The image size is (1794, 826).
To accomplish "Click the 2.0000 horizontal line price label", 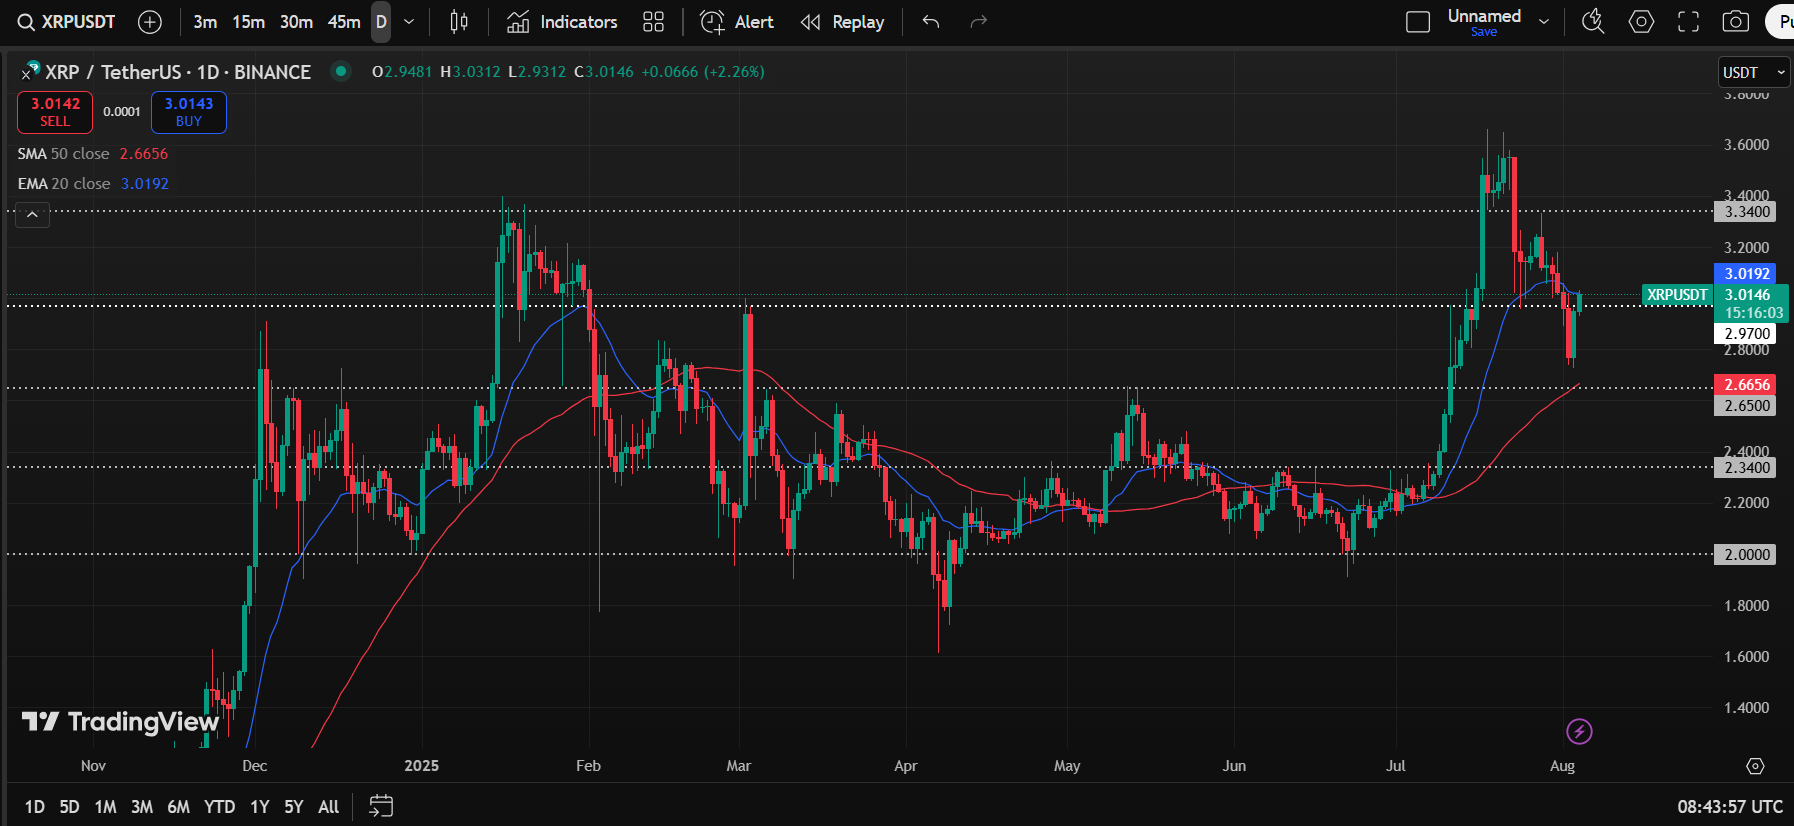I will coord(1745,555).
